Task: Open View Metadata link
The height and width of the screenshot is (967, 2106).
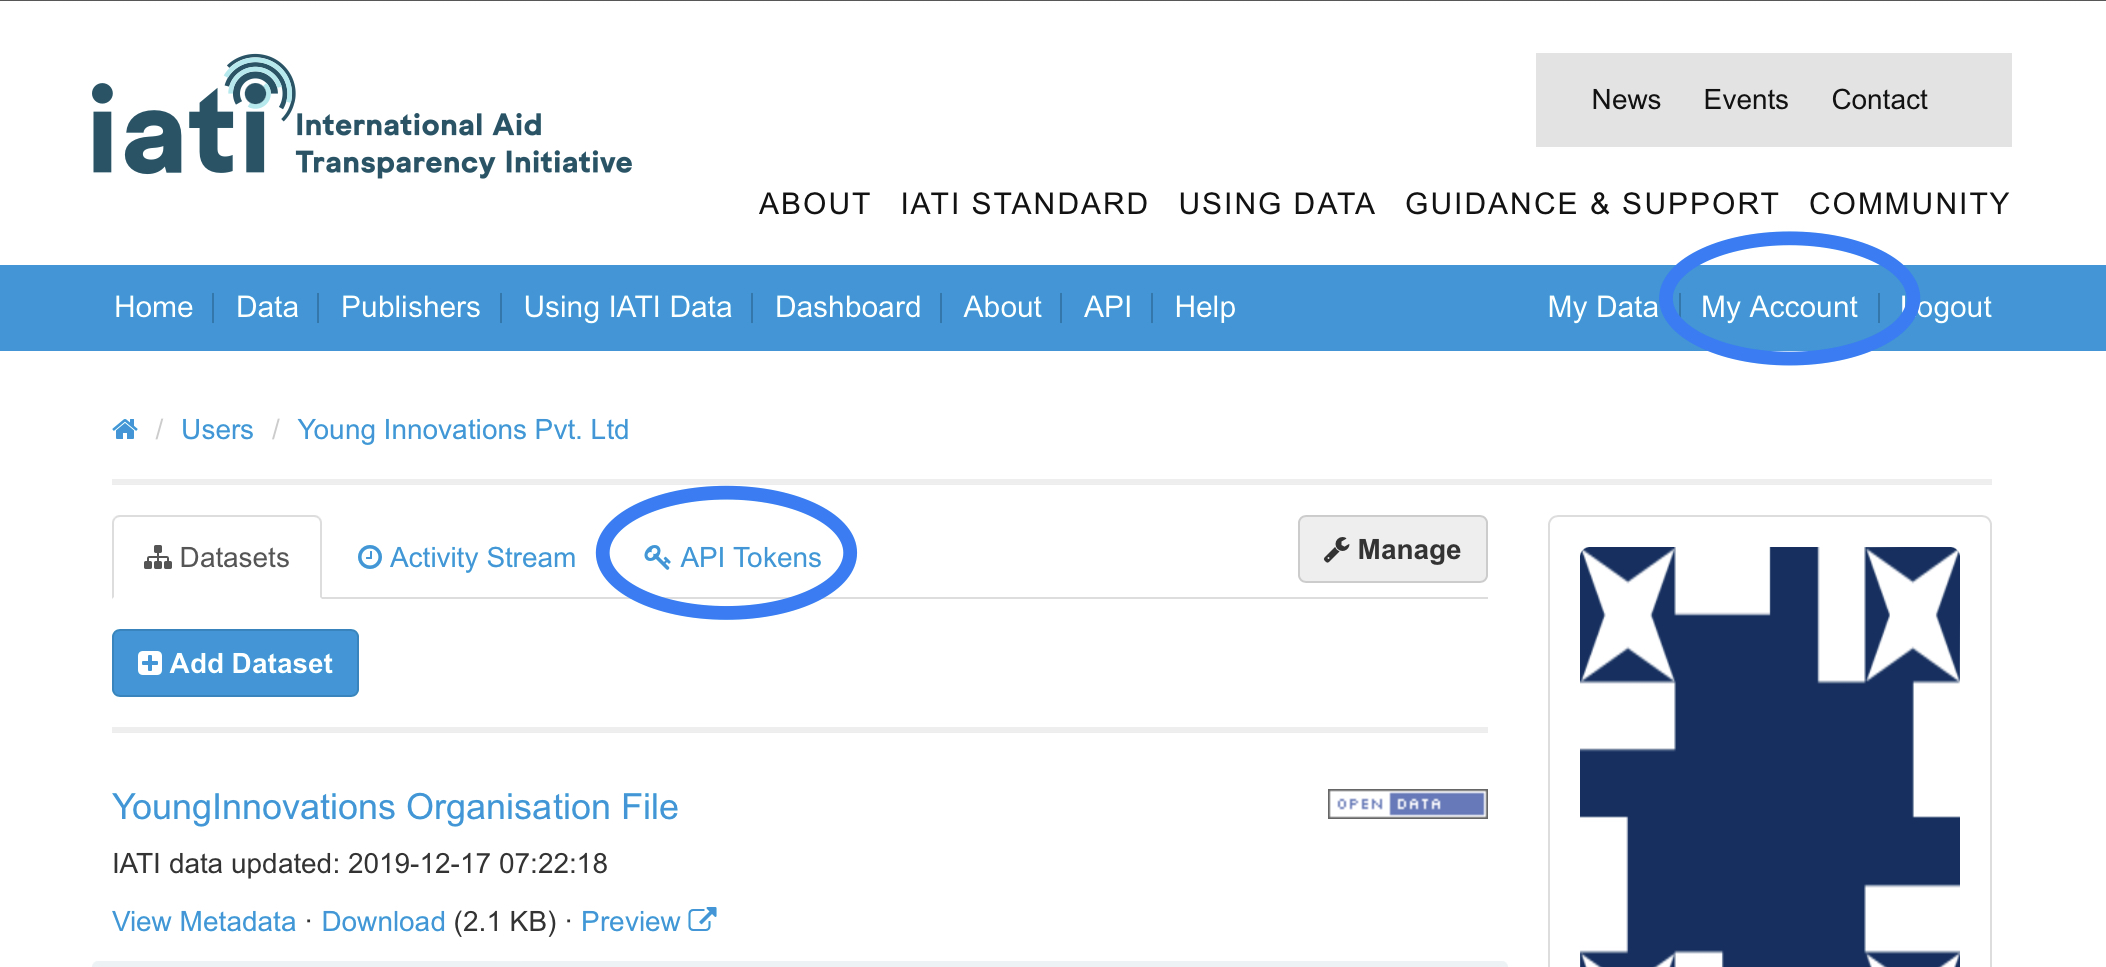Action: tap(203, 920)
